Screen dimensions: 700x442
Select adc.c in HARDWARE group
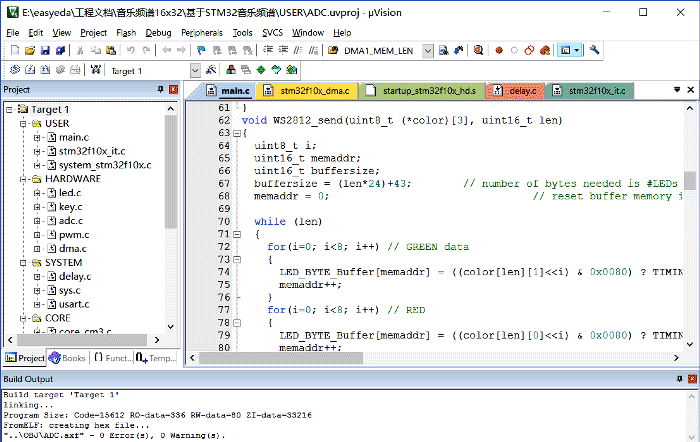pos(70,220)
